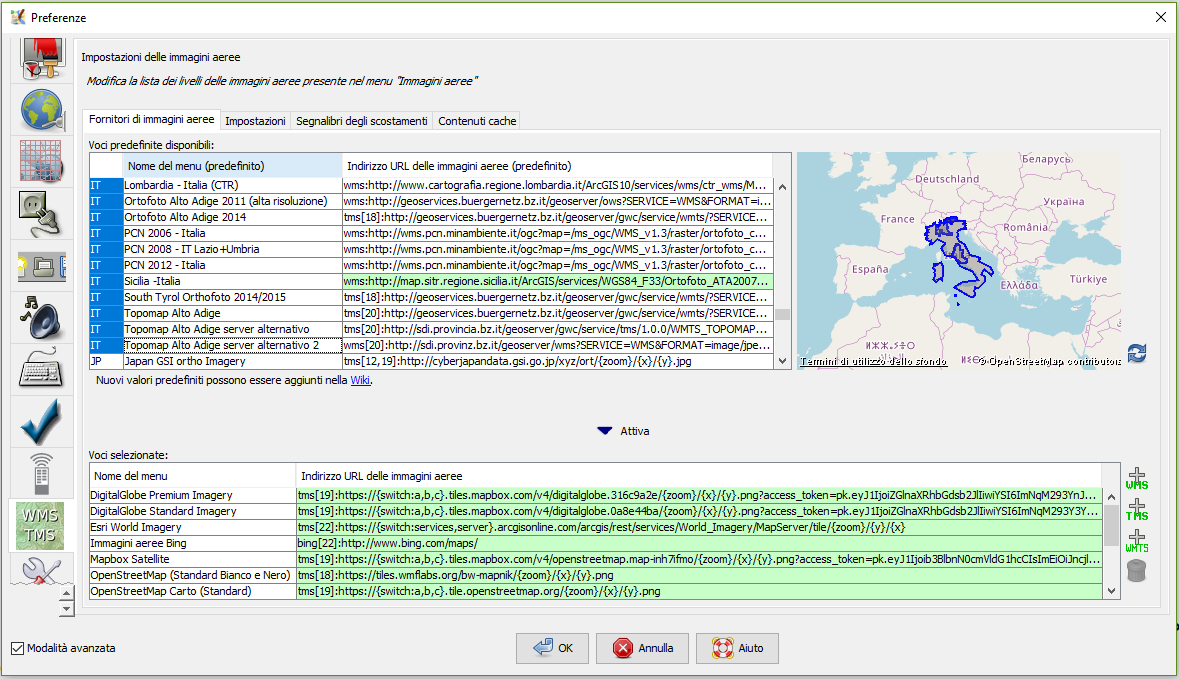Open the speaker audio preferences
The image size is (1179, 679).
42,319
